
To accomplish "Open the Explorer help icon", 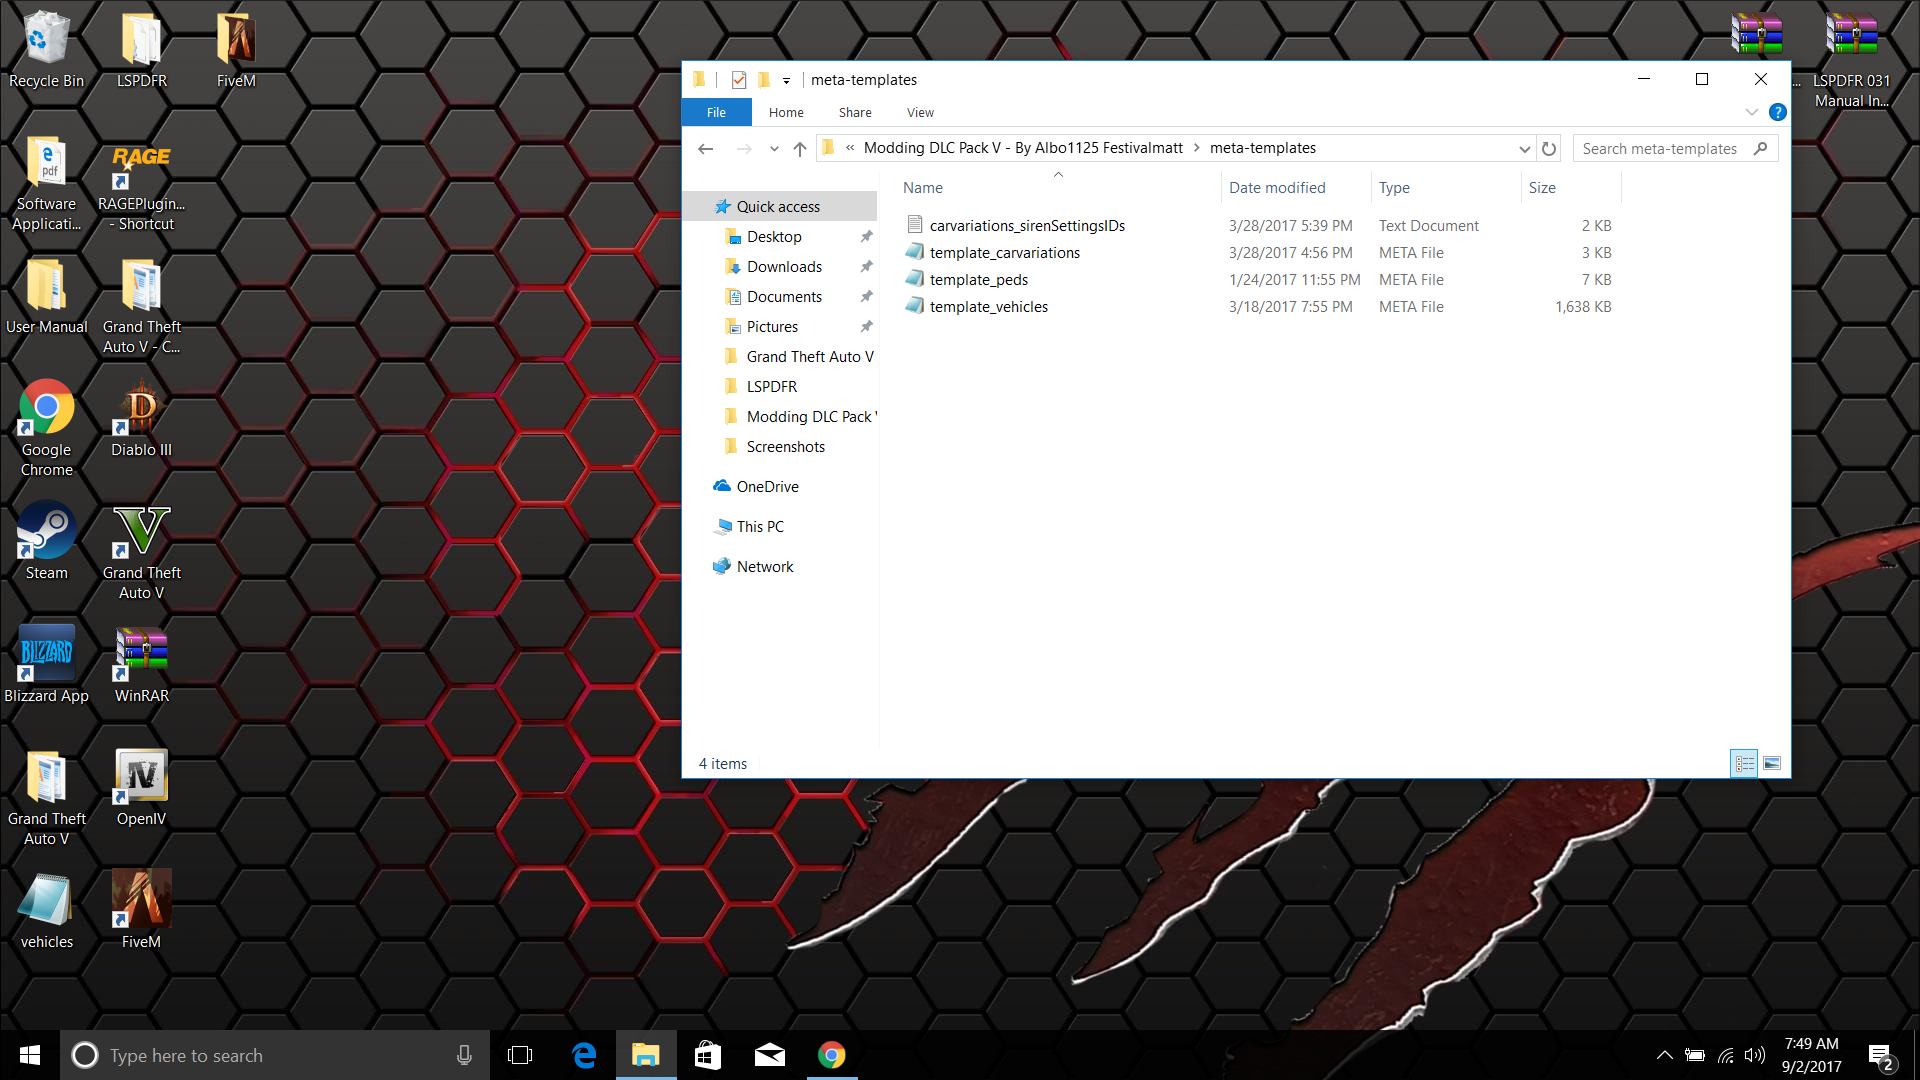I will tap(1777, 113).
